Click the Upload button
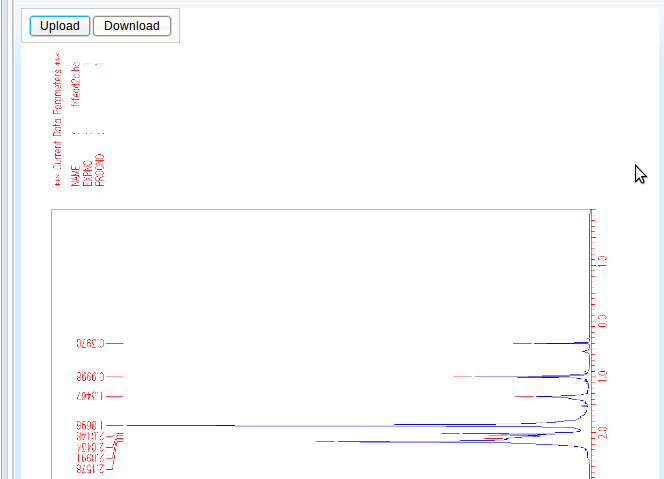Viewport: 664px width, 479px height. pyautogui.click(x=60, y=26)
